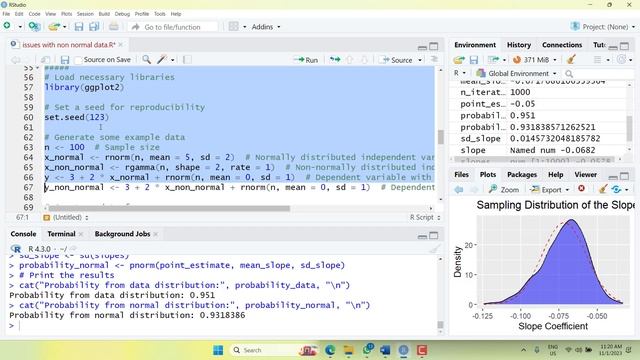Viewport: 640px width, 360px height.
Task: Expand the Source options dropdown arrow
Action: (420, 60)
